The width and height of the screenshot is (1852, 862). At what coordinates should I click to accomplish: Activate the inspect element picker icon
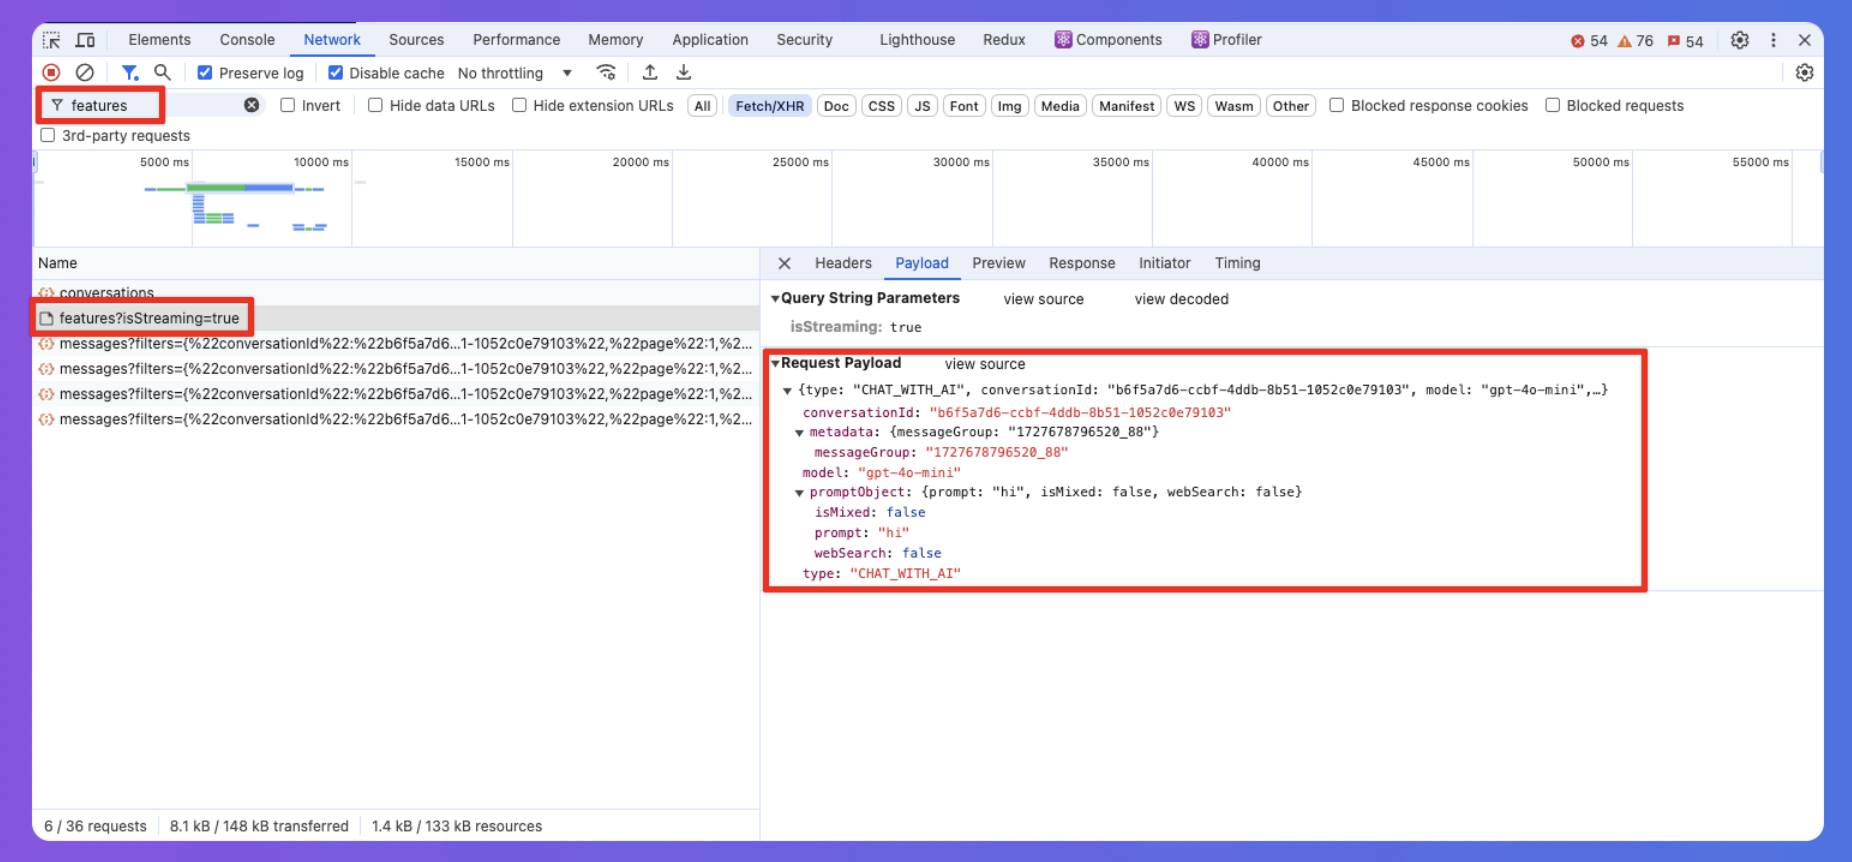click(x=52, y=40)
